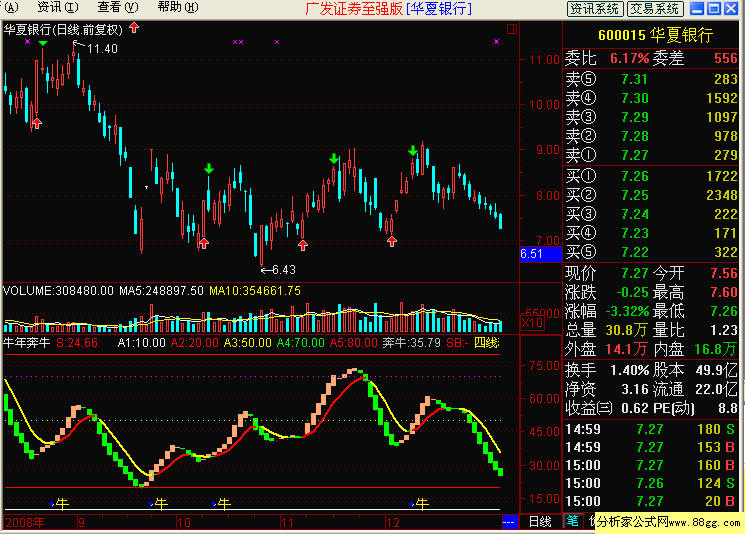Screen dimensions: 745x534
Task: Click the blue 6.51 price label
Action: (x=541, y=254)
